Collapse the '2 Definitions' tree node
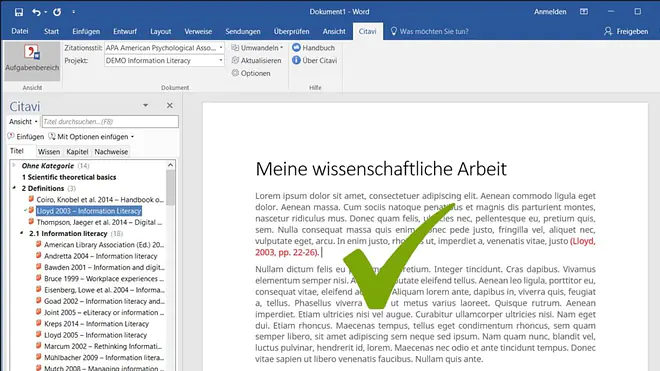 pos(14,188)
